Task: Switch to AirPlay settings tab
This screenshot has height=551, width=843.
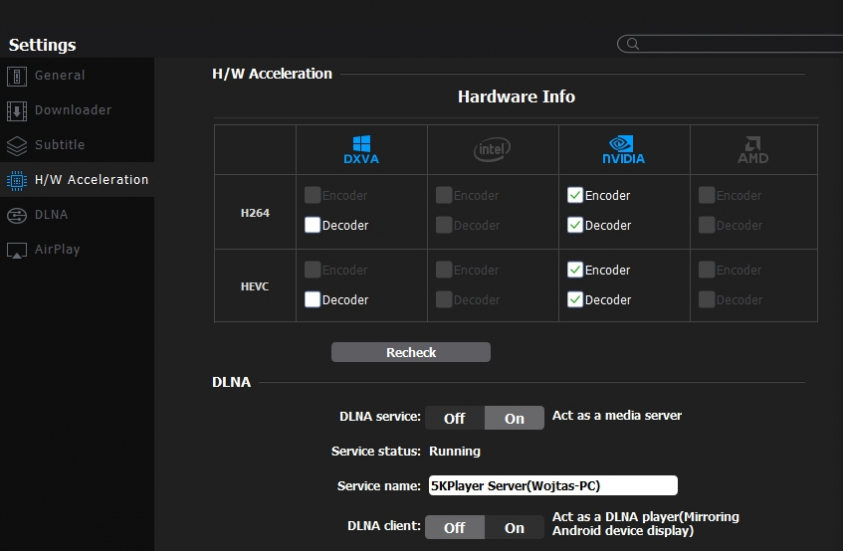Action: 57,250
